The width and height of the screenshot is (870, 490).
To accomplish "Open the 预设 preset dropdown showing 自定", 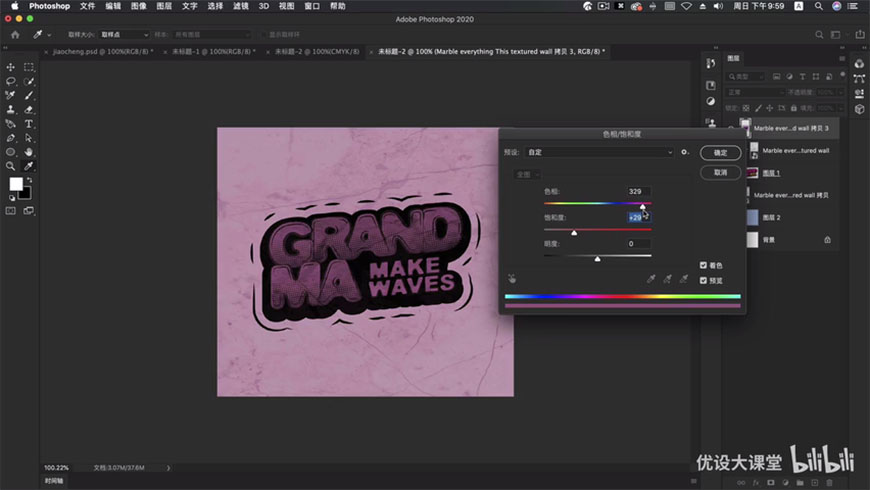I will tap(600, 152).
